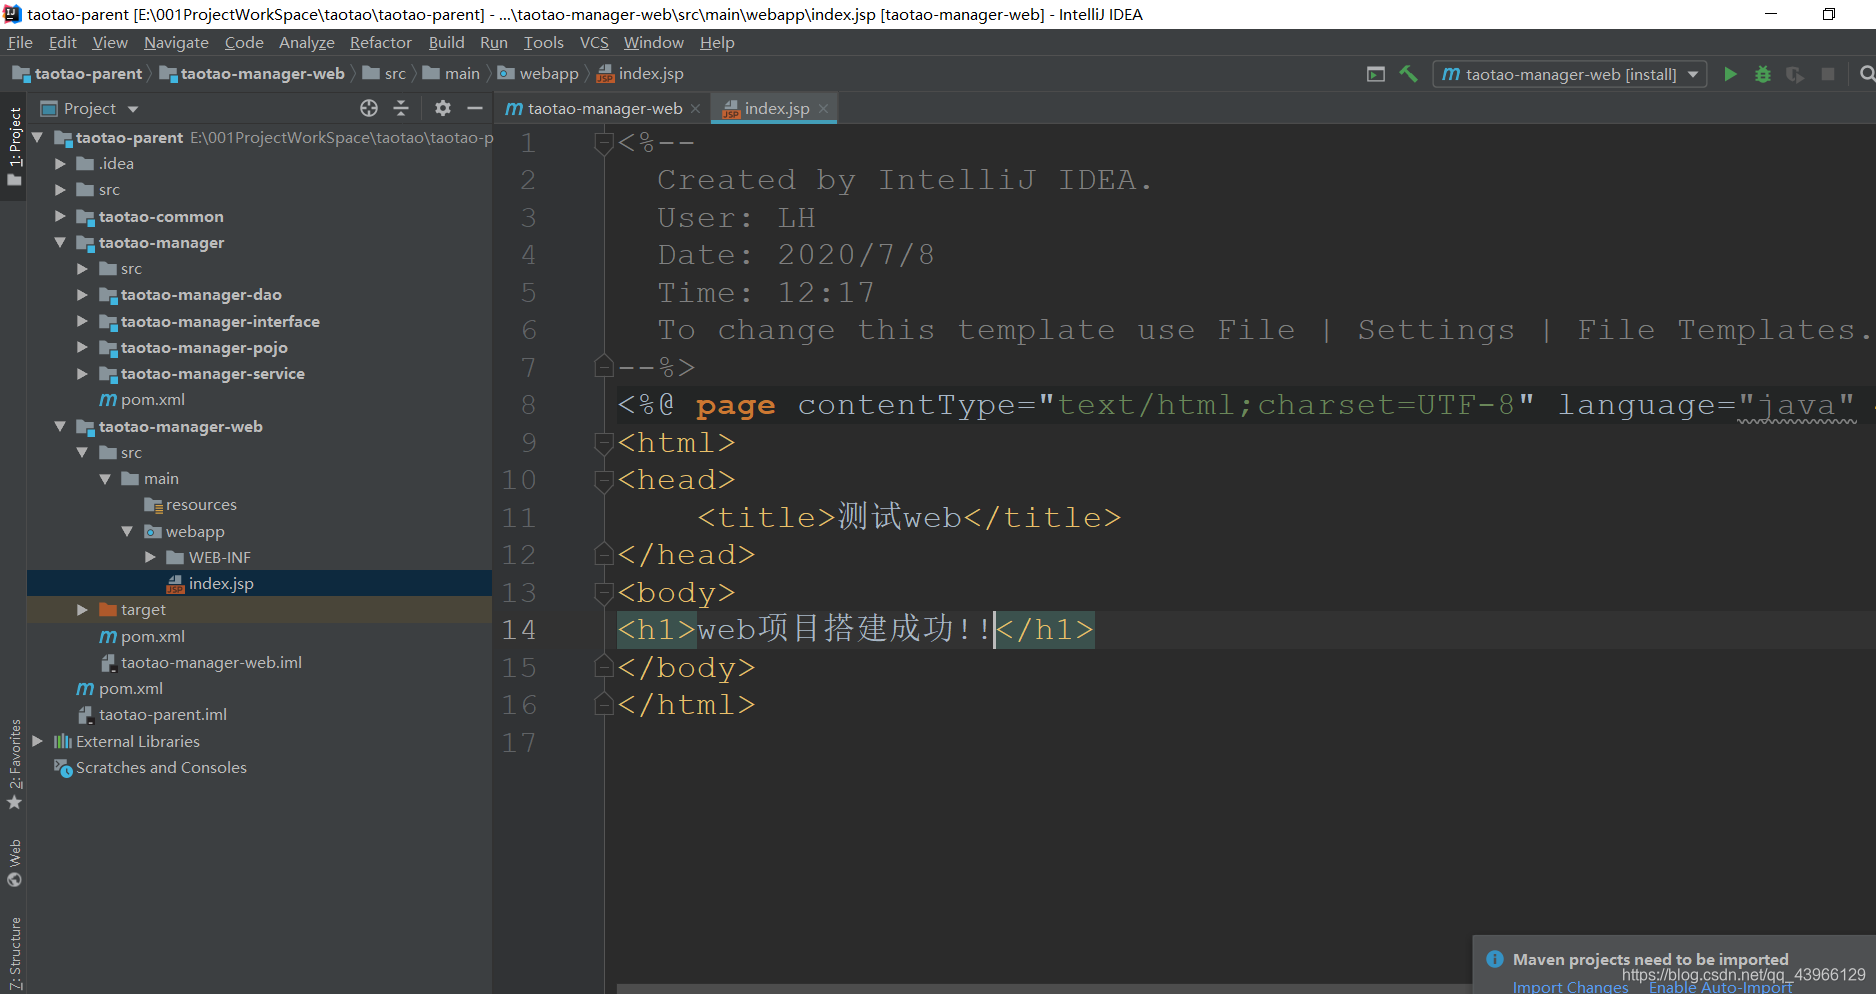Toggle the 2: Favorites side tab
This screenshot has height=994, width=1876.
point(14,764)
